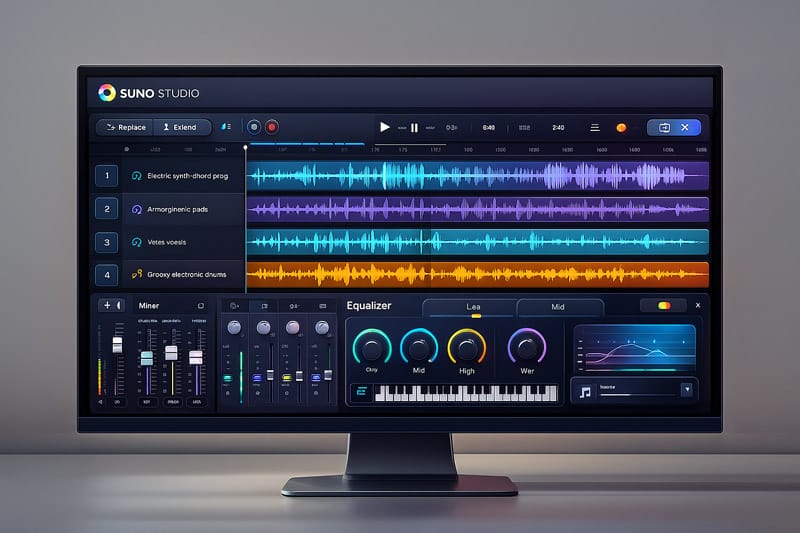Click the icon beside Grooxy electronic drums

(x=137, y=274)
